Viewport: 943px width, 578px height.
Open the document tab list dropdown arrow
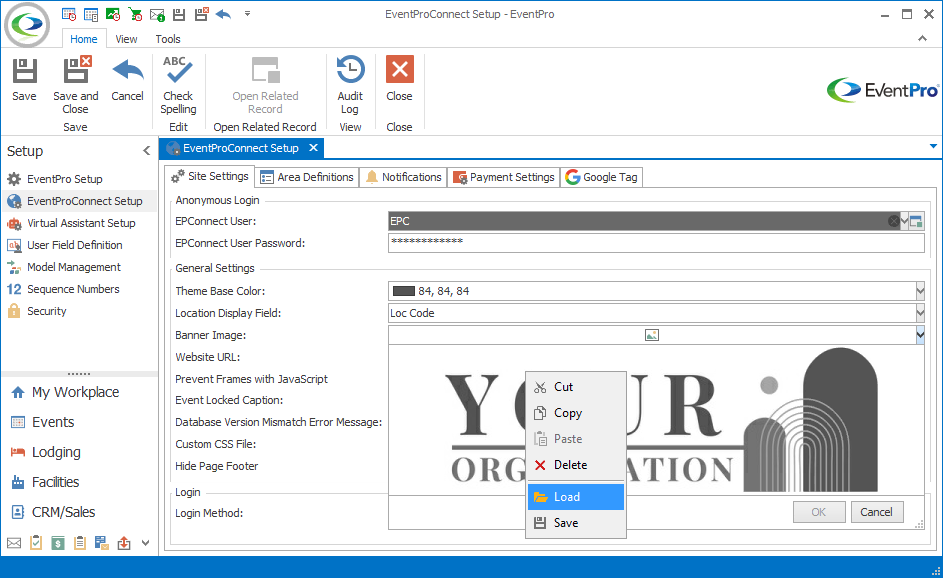933,146
